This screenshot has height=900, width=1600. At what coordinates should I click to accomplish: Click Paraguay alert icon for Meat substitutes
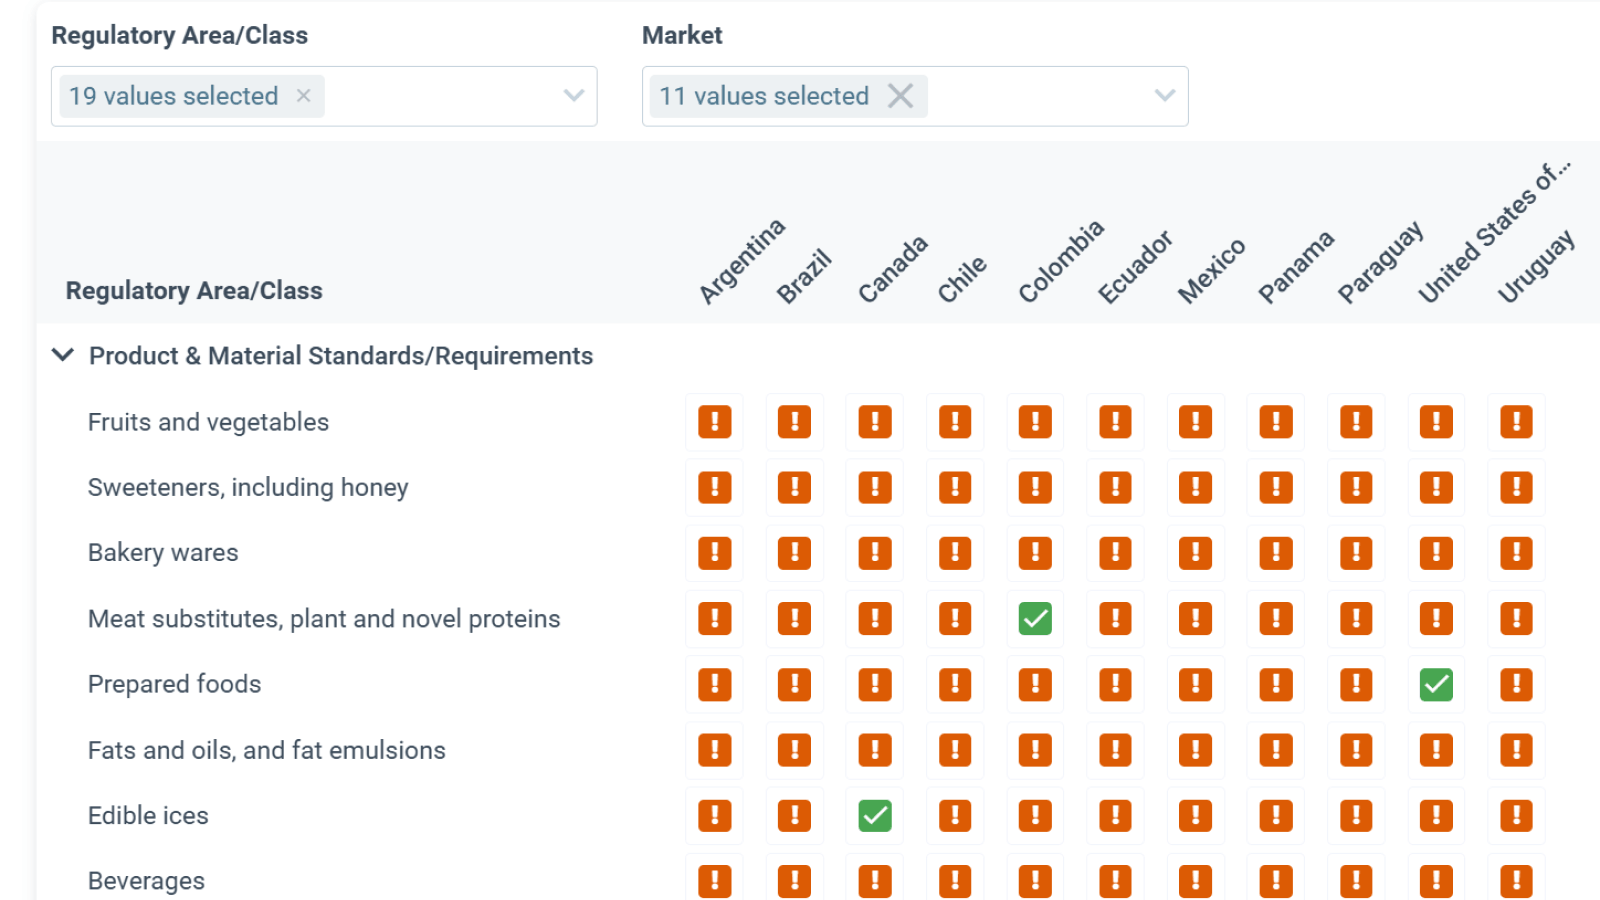click(x=1356, y=619)
